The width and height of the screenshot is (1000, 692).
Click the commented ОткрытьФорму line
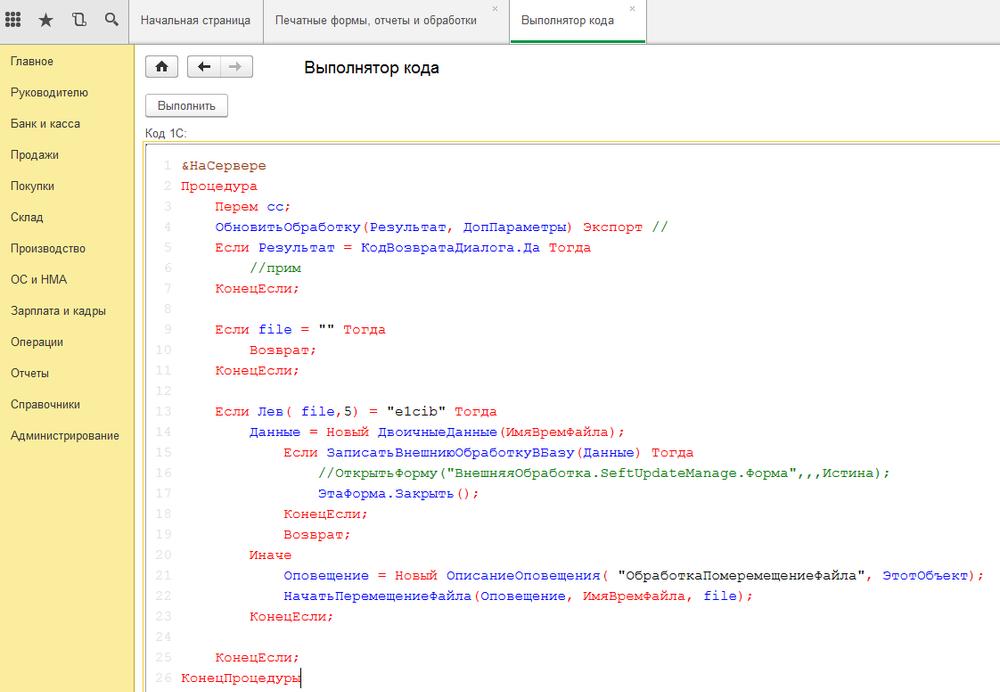(603, 473)
